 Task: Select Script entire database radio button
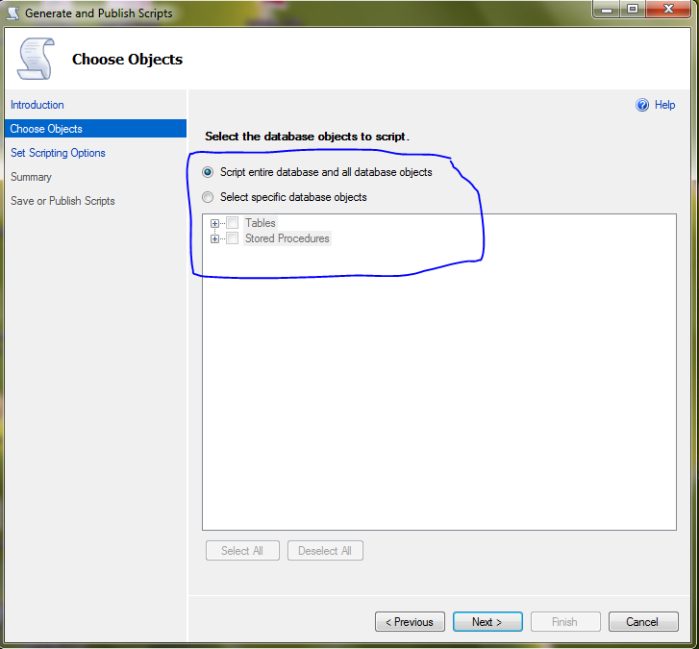[208, 172]
